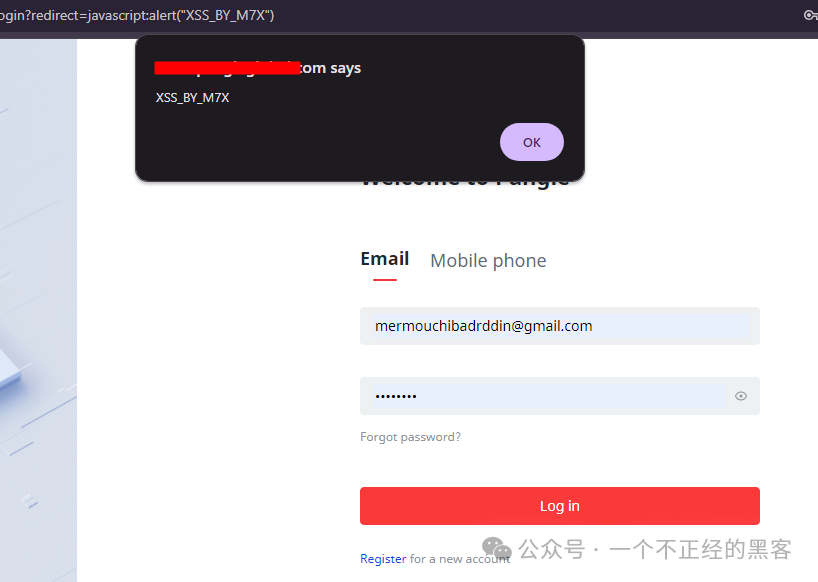818x582 pixels.
Task: Click the URL text with redirect=javascript:alert
Action: point(137,15)
